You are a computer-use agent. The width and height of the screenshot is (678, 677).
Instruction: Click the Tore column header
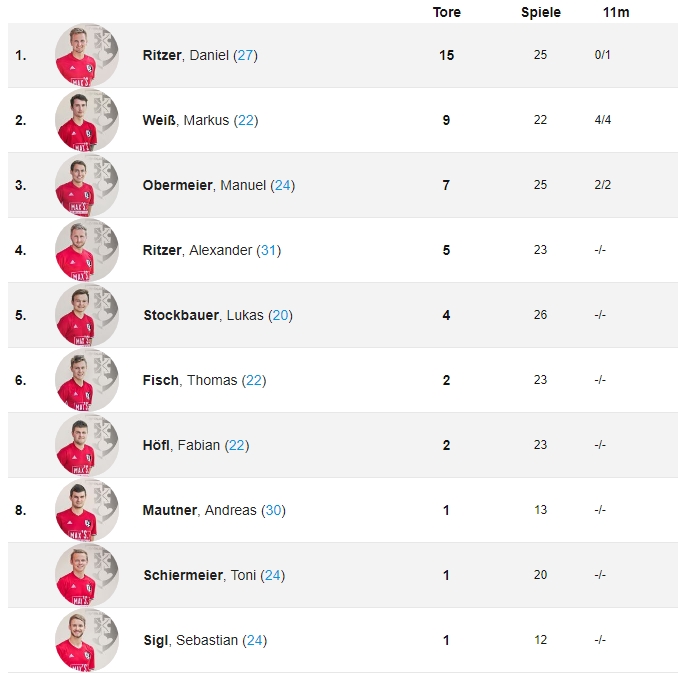(x=447, y=12)
